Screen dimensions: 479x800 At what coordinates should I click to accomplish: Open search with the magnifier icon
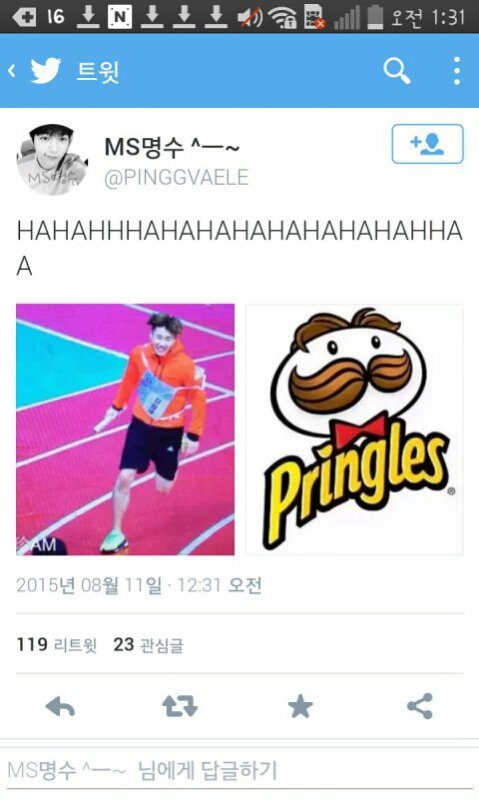[x=397, y=70]
